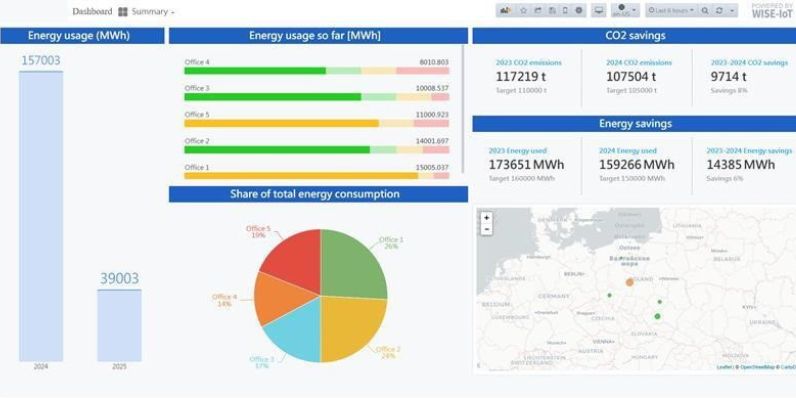Click the Office 4 usage progress bar

pos(317,71)
